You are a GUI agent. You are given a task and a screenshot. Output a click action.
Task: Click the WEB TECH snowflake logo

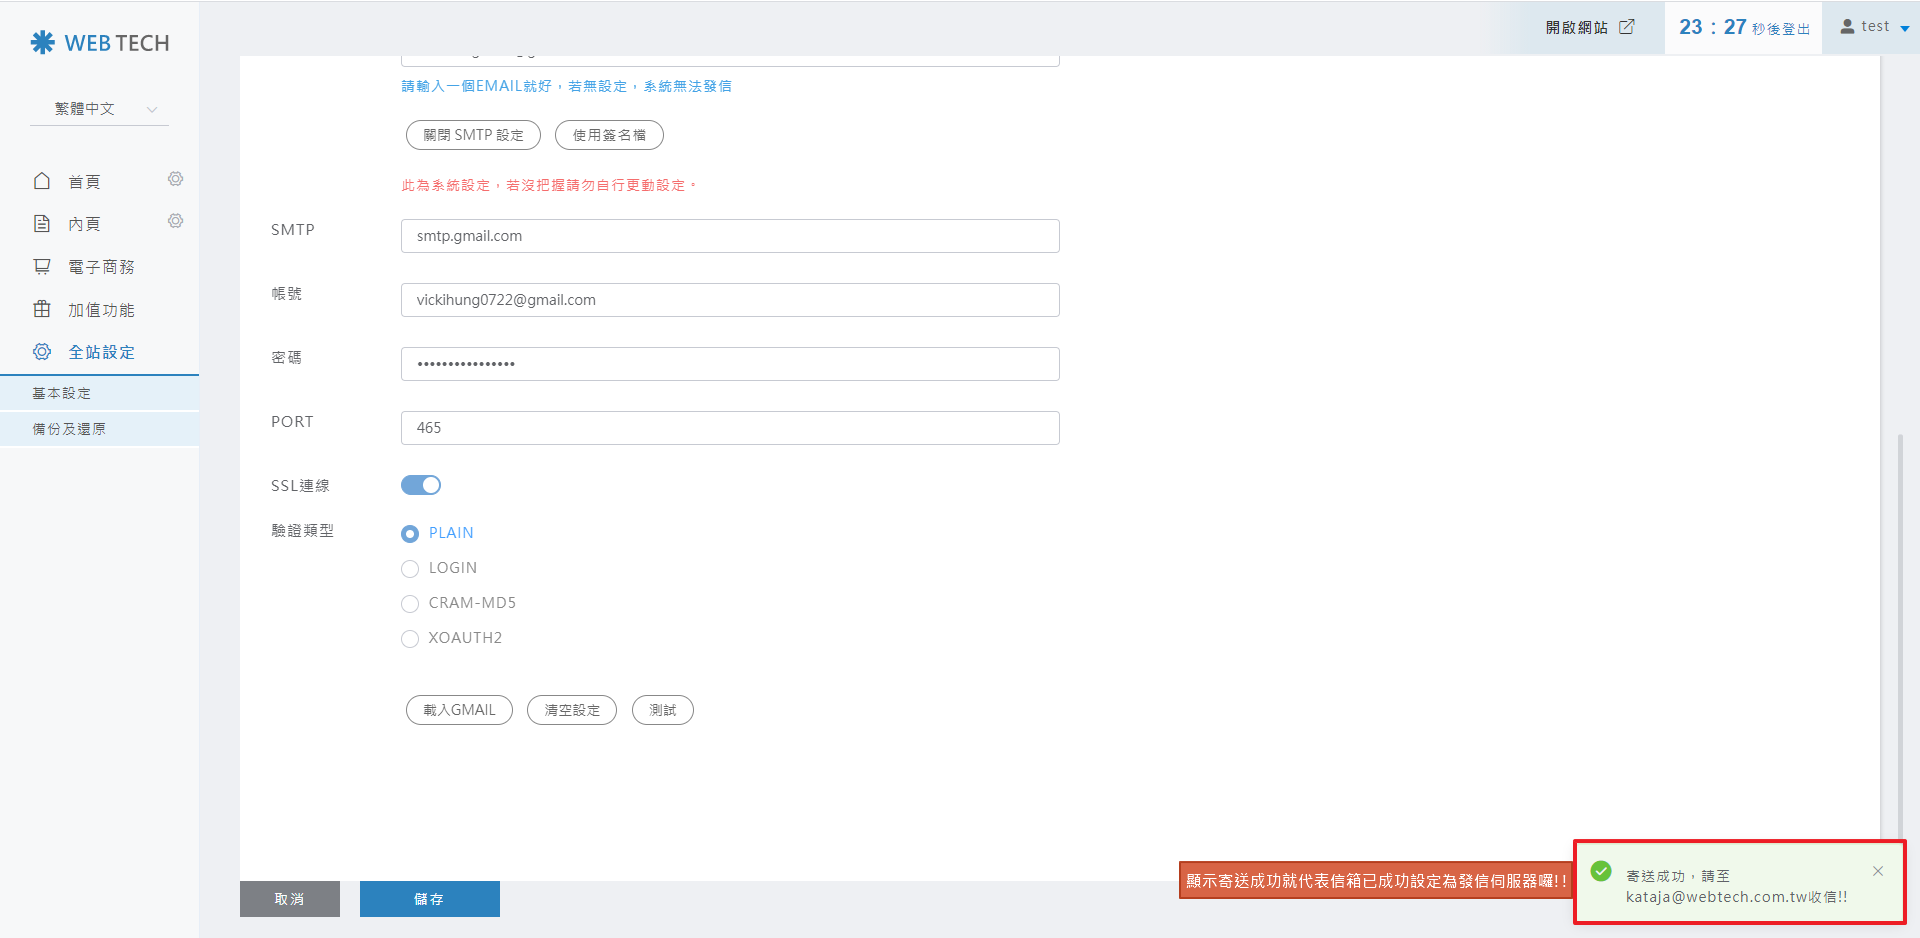[x=42, y=42]
